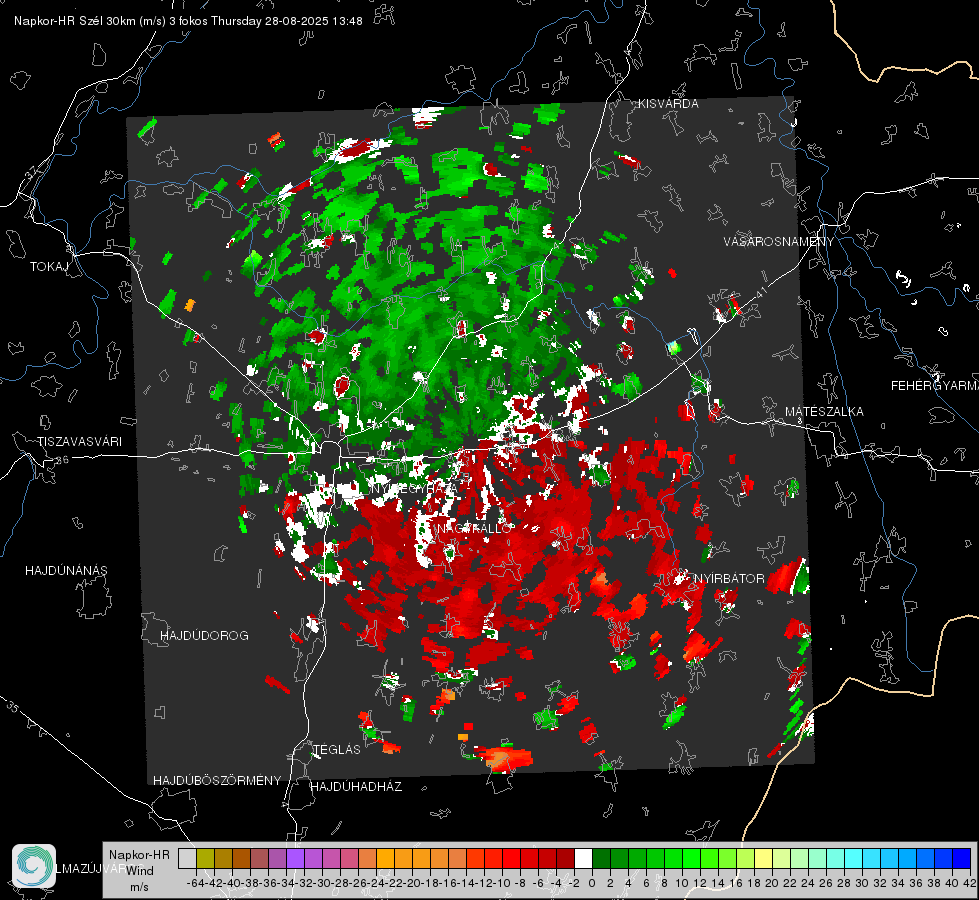Image resolution: width=979 pixels, height=900 pixels.
Task: Click the swirl weather logo icon
Action: (x=34, y=866)
